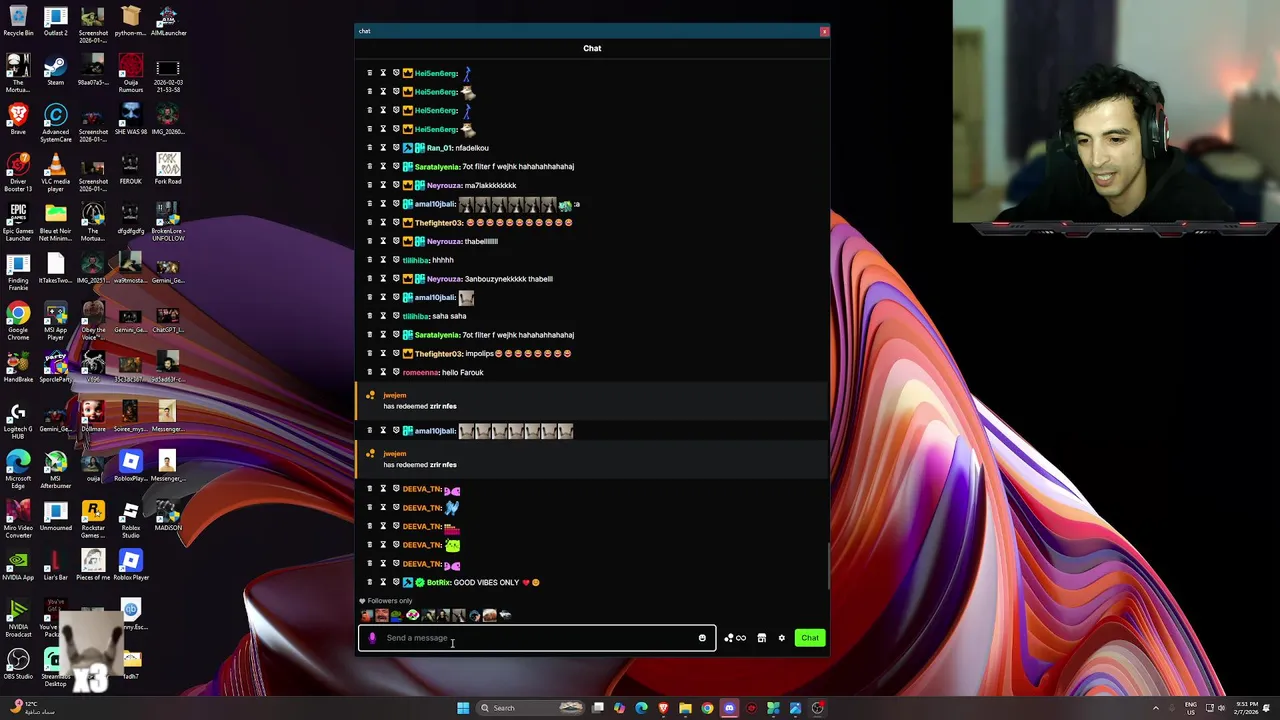The width and height of the screenshot is (1280, 720).
Task: Open the channel points infinity icon
Action: coord(741,638)
